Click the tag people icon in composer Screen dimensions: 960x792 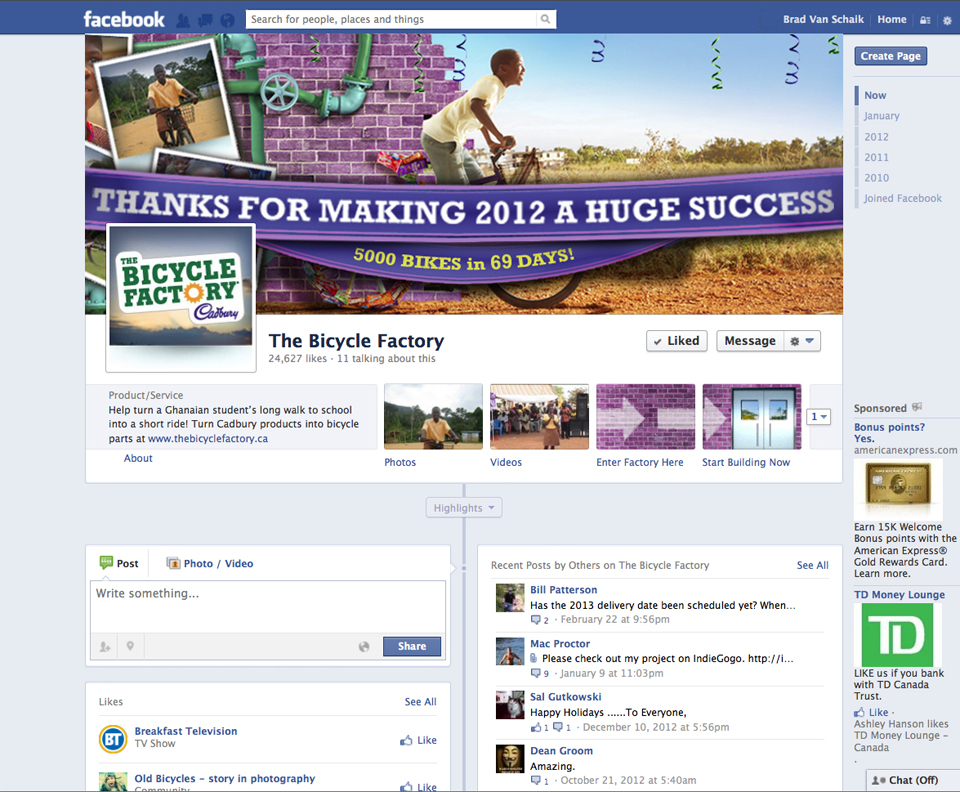point(105,646)
